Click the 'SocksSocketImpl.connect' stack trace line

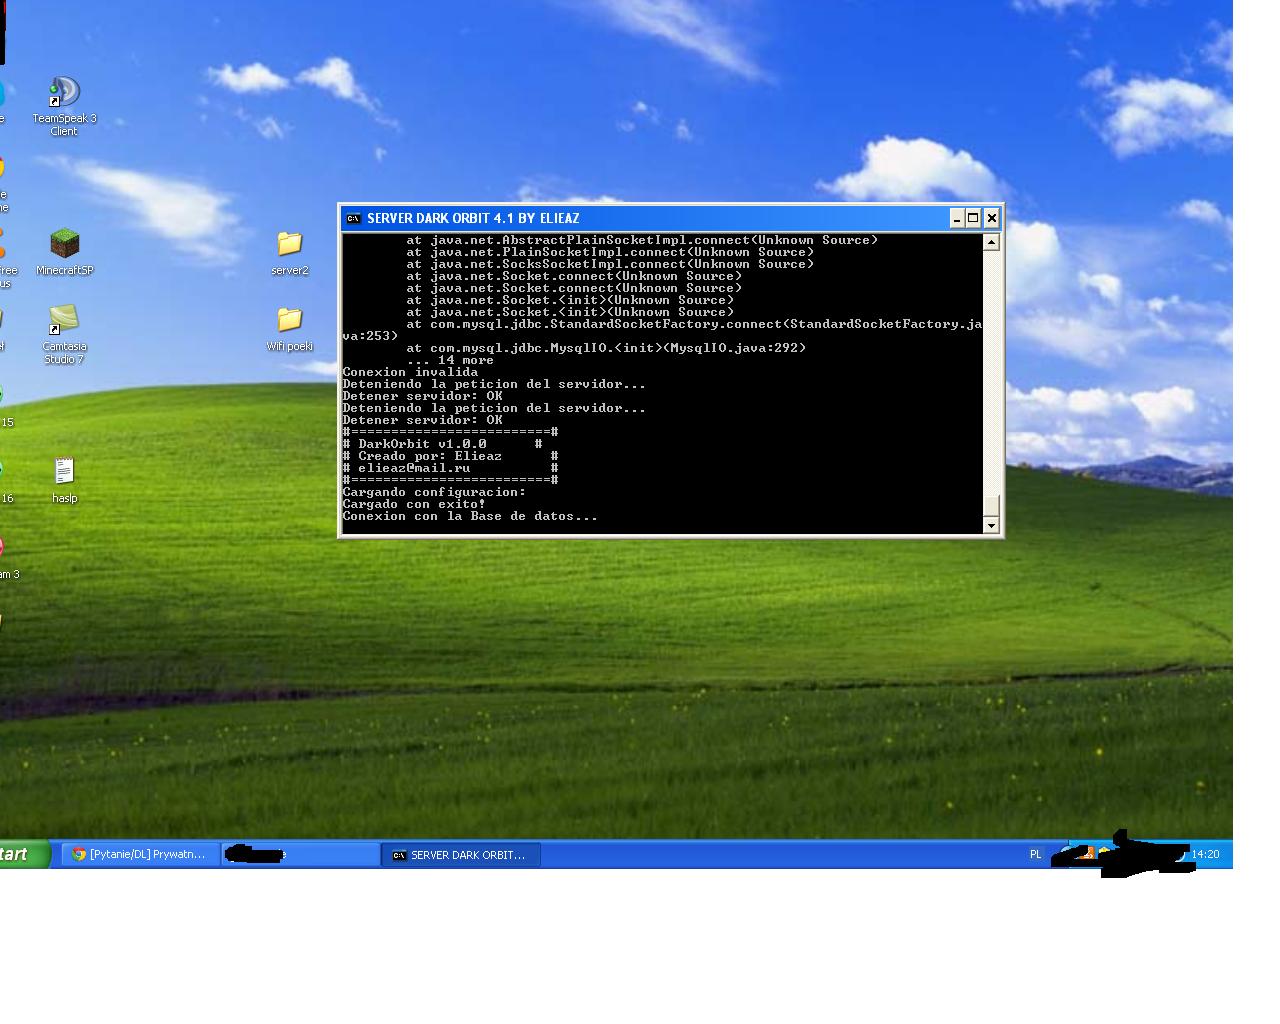pos(610,264)
